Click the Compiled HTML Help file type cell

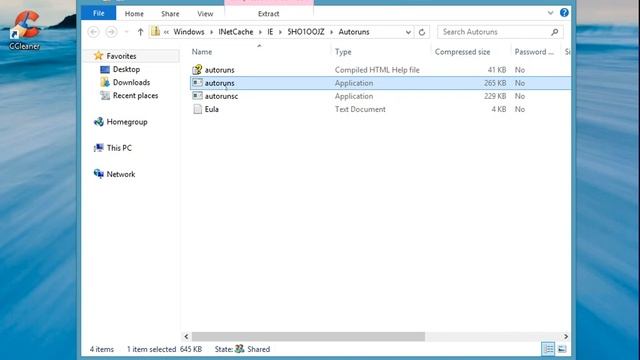[x=377, y=70]
